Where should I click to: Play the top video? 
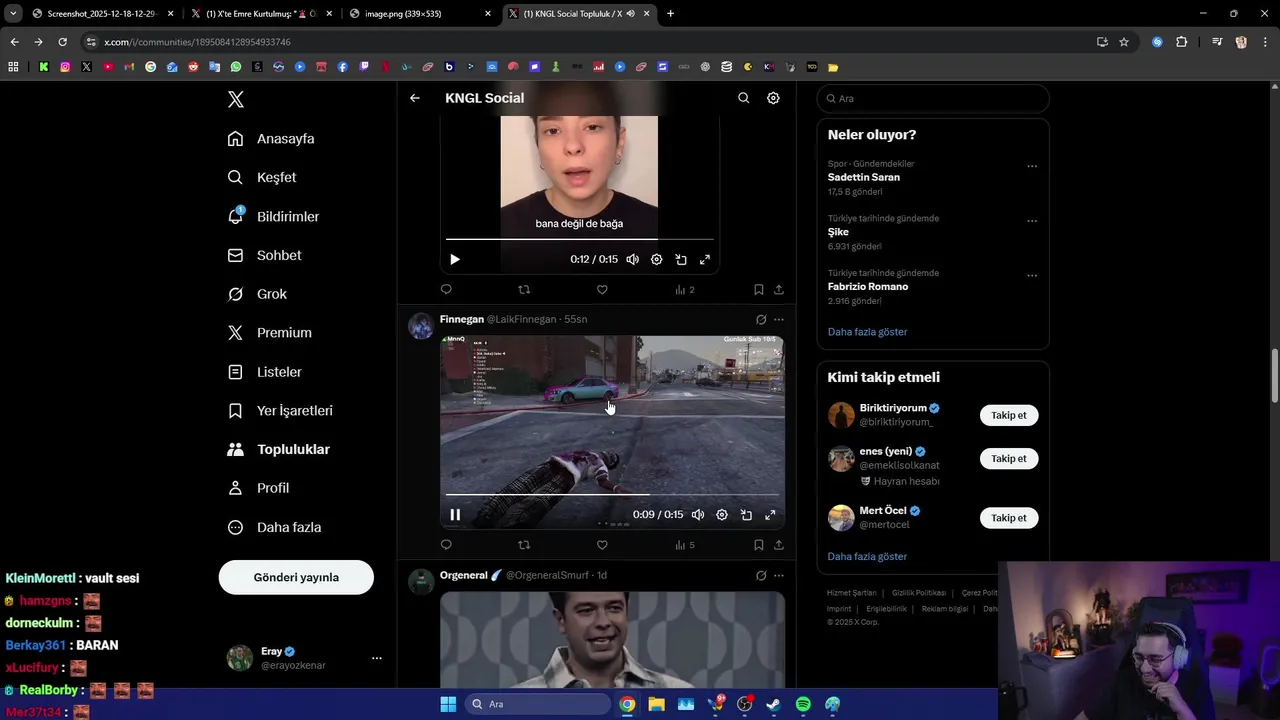[x=455, y=259]
